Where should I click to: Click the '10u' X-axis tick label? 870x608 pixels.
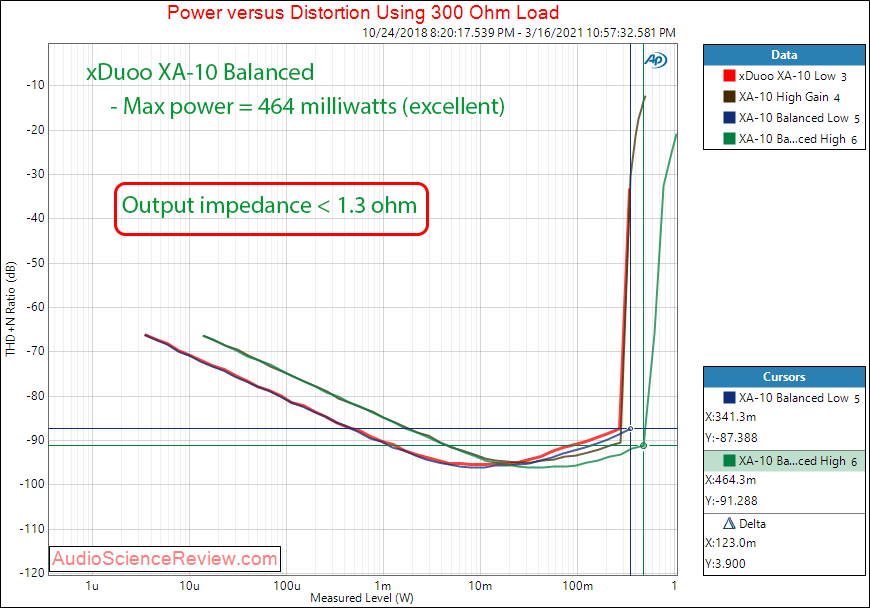(189, 586)
